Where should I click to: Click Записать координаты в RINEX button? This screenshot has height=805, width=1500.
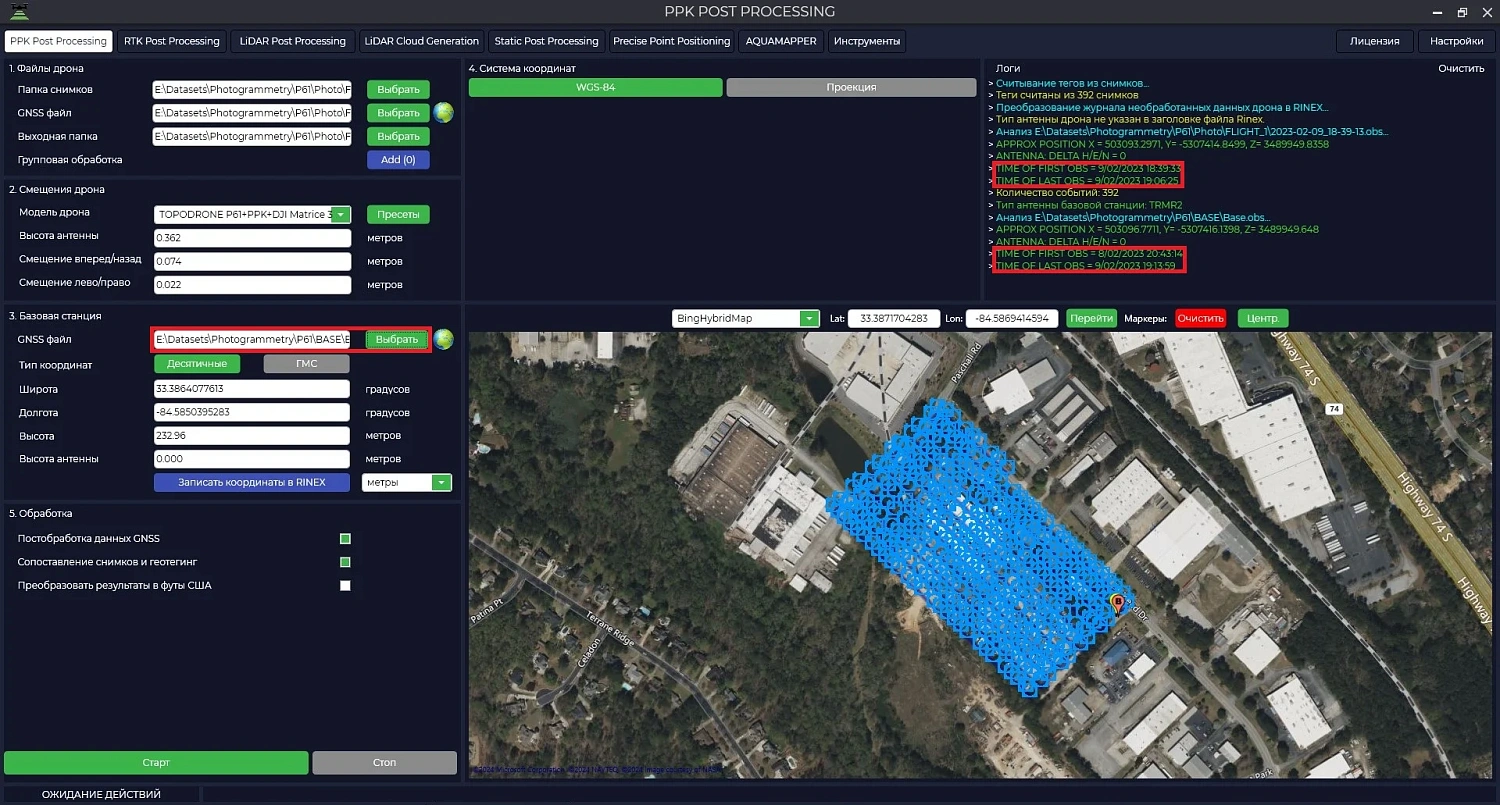(252, 483)
